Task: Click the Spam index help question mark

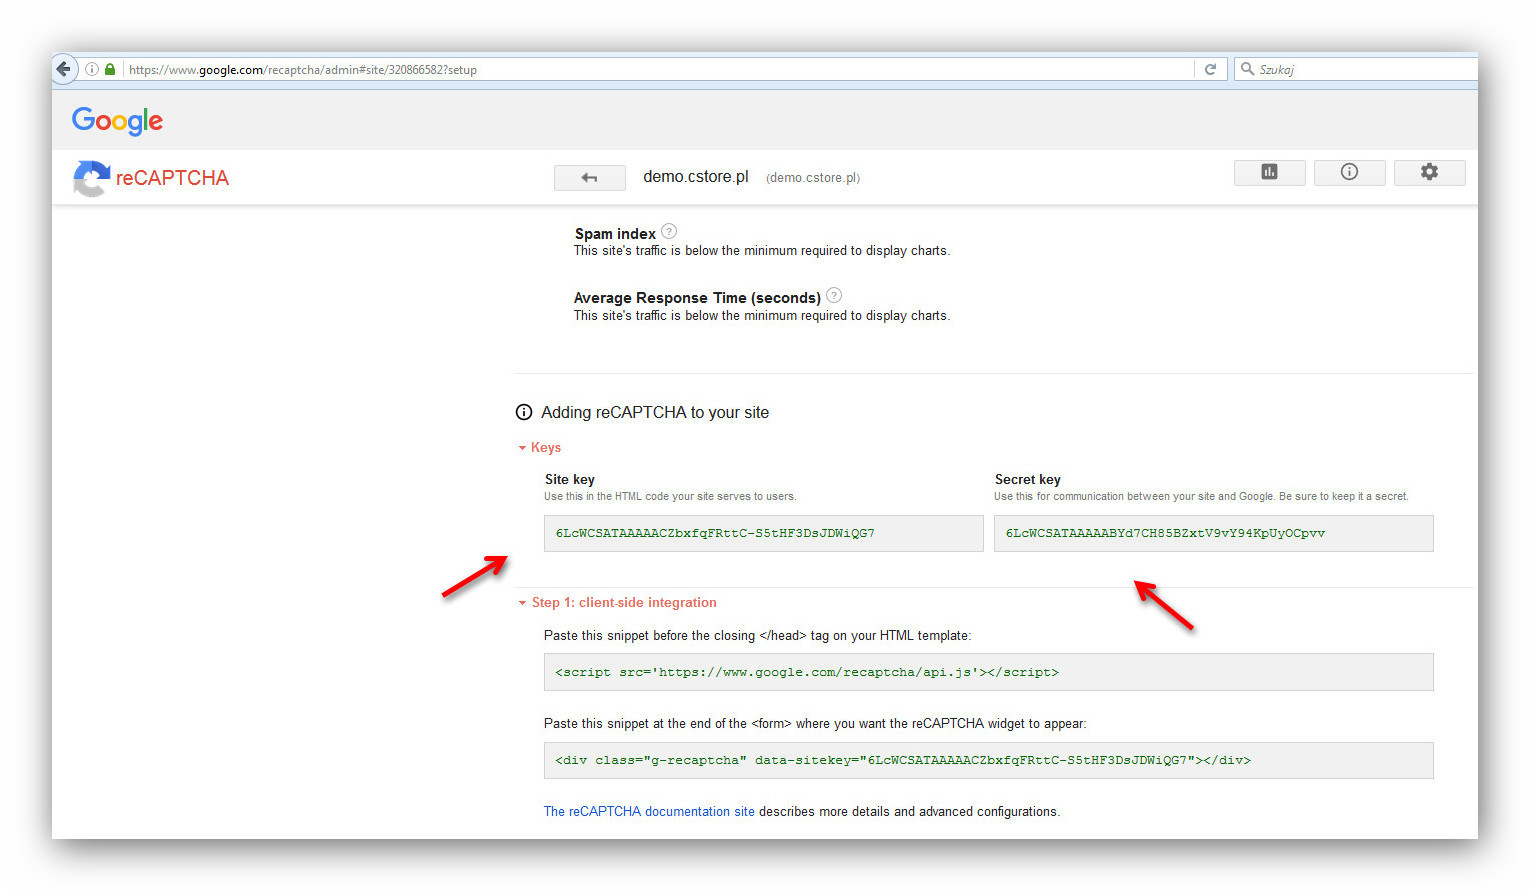Action: (x=669, y=231)
